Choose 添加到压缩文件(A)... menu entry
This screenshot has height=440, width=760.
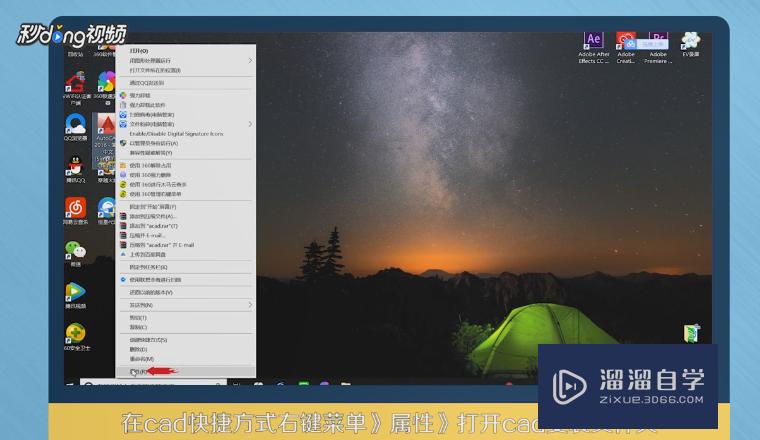pyautogui.click(x=186, y=216)
